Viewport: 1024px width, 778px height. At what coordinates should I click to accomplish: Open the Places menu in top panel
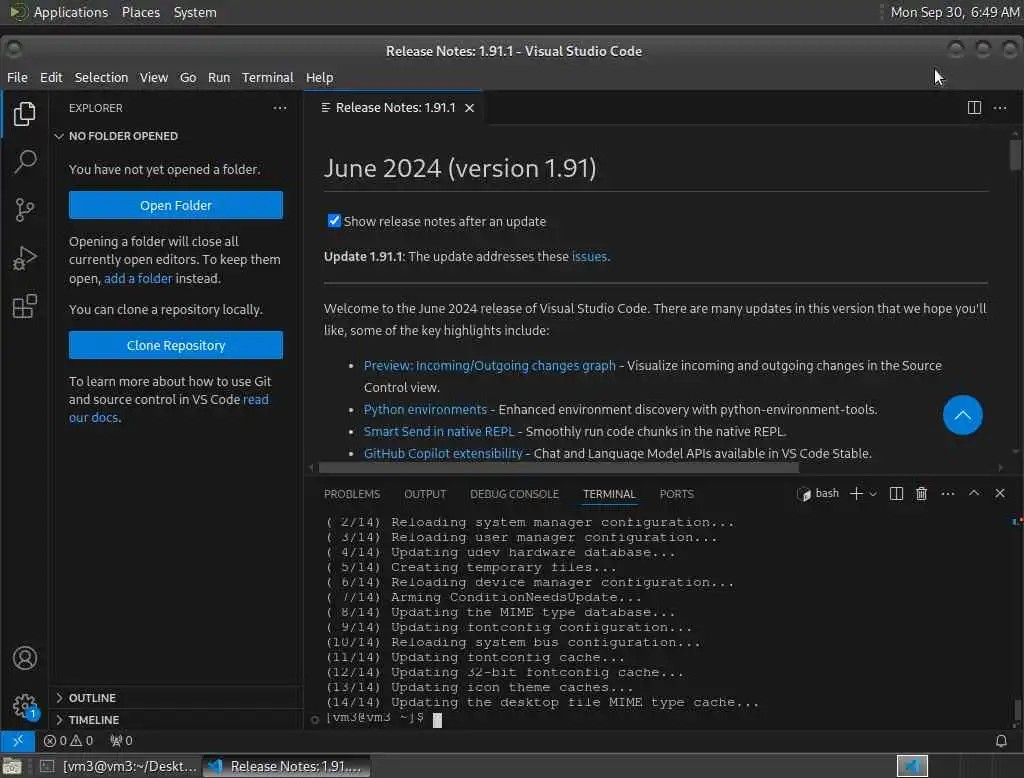140,12
